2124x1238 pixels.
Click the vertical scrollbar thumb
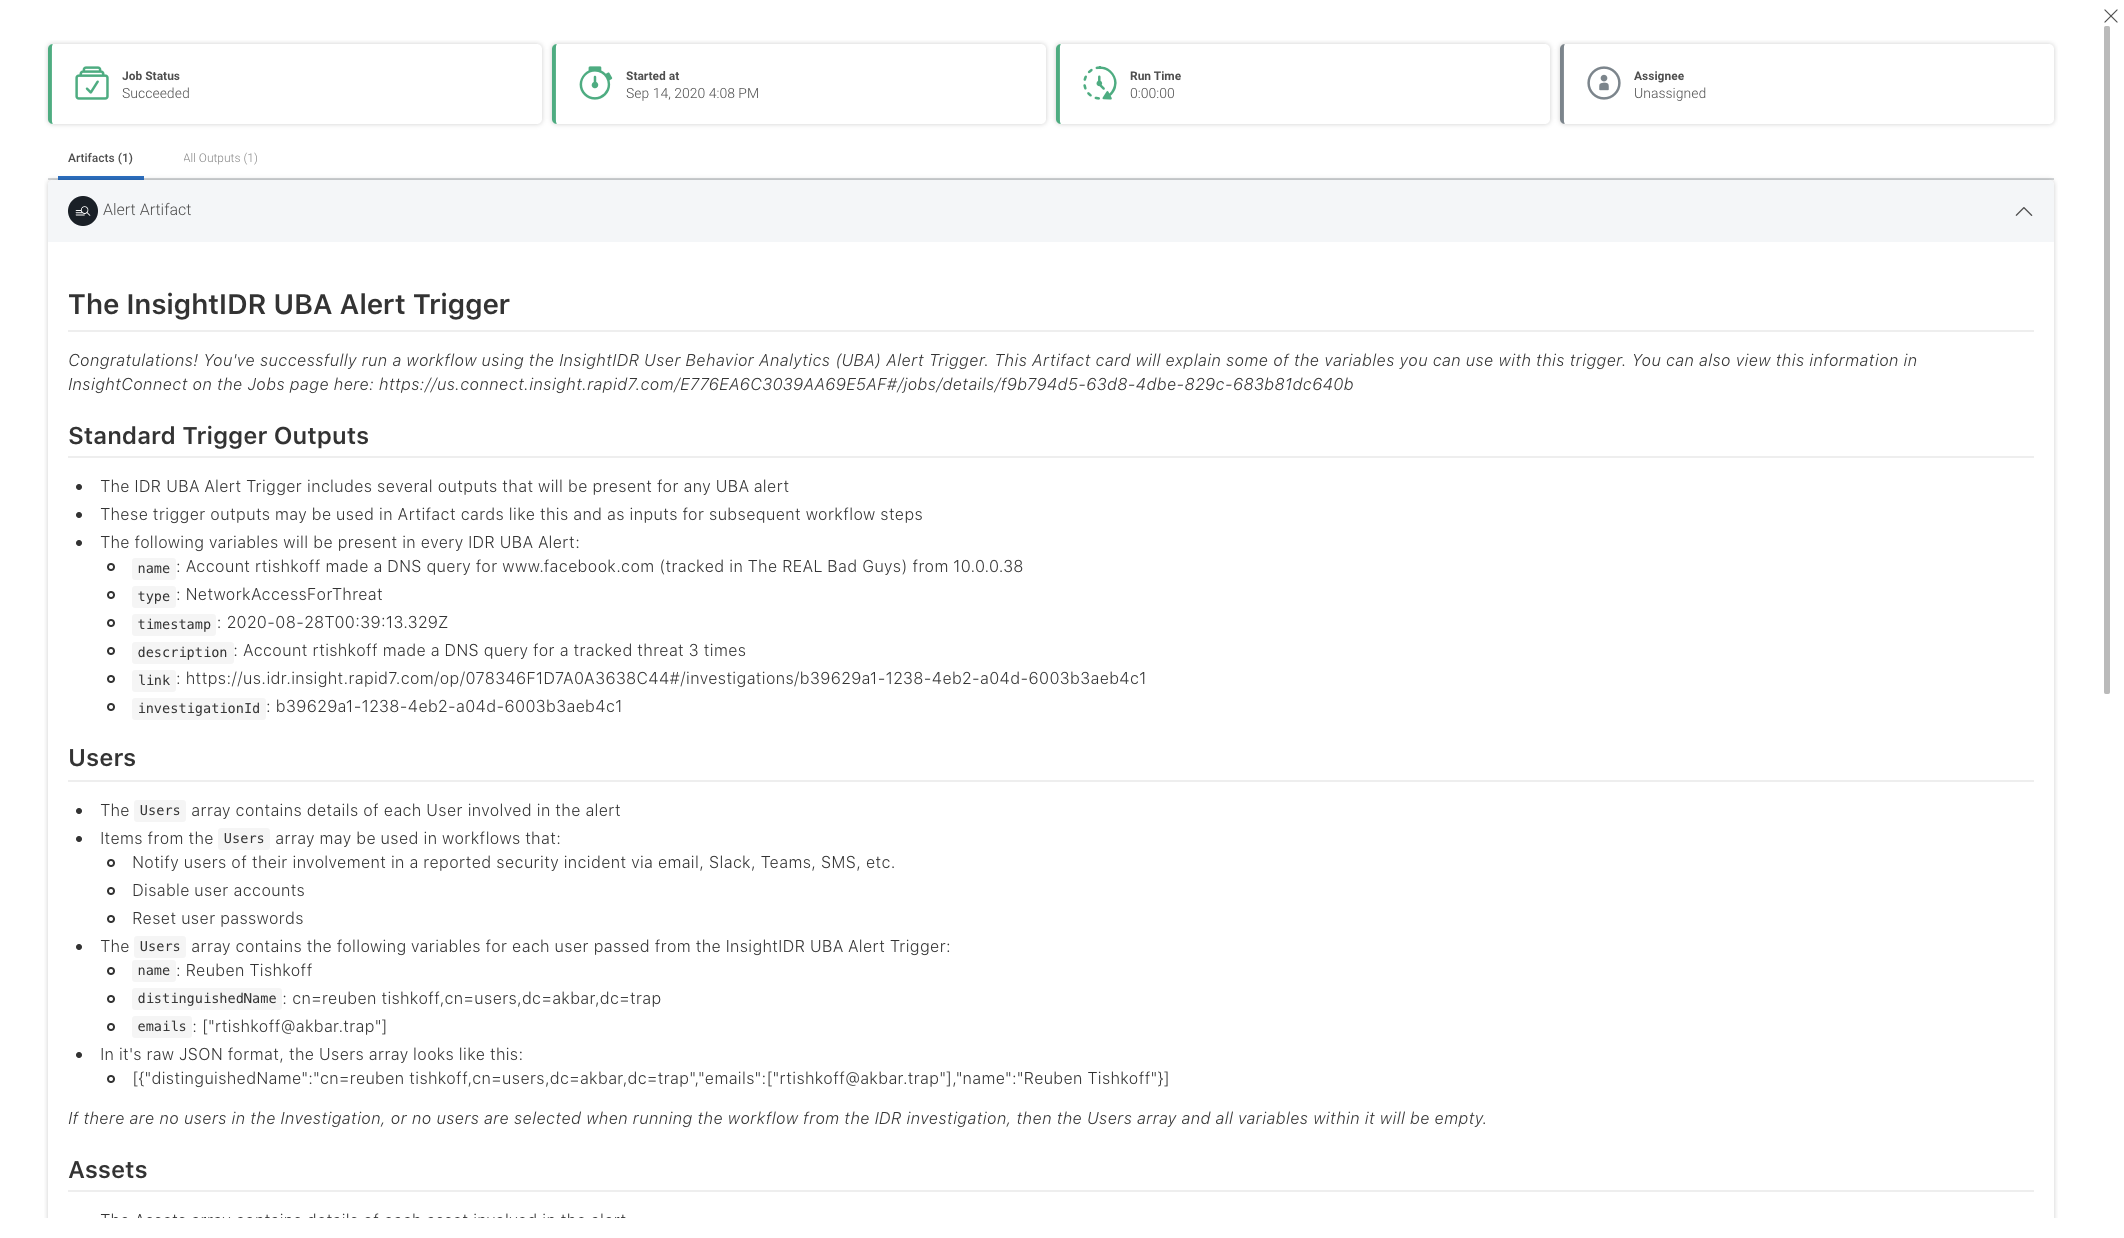[x=2107, y=360]
